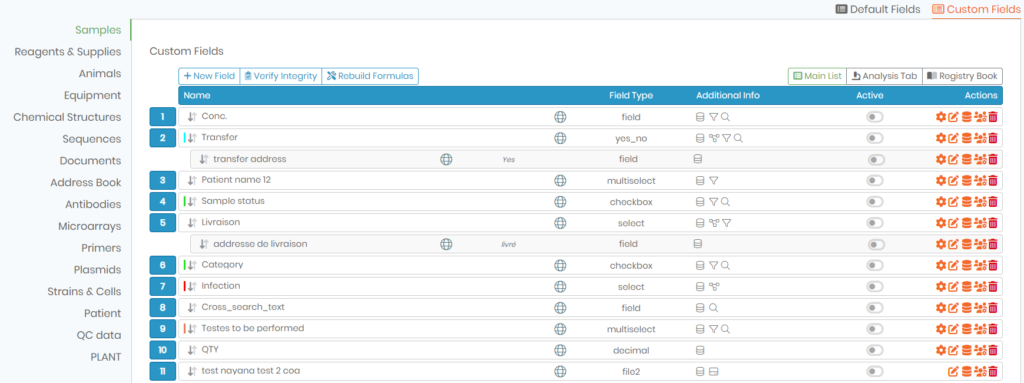Click database action icon for transfer address
This screenshot has width=1024, height=383.
pyautogui.click(x=966, y=159)
